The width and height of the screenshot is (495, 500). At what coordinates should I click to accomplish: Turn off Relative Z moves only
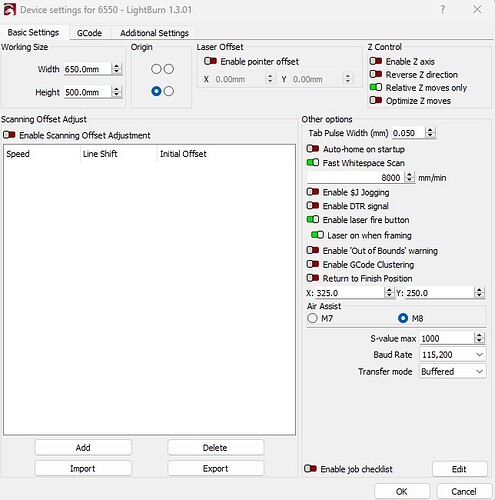[376, 87]
